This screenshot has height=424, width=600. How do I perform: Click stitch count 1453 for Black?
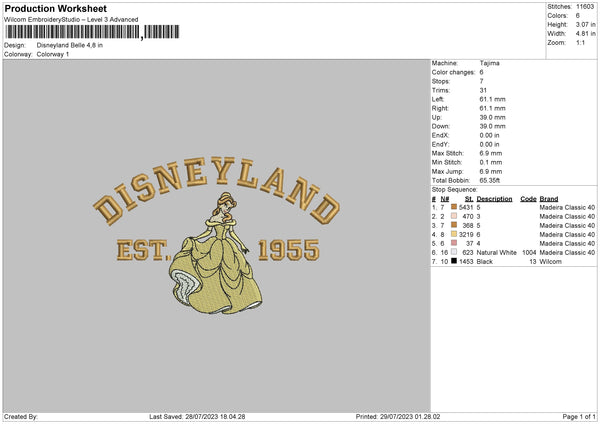[x=466, y=262]
